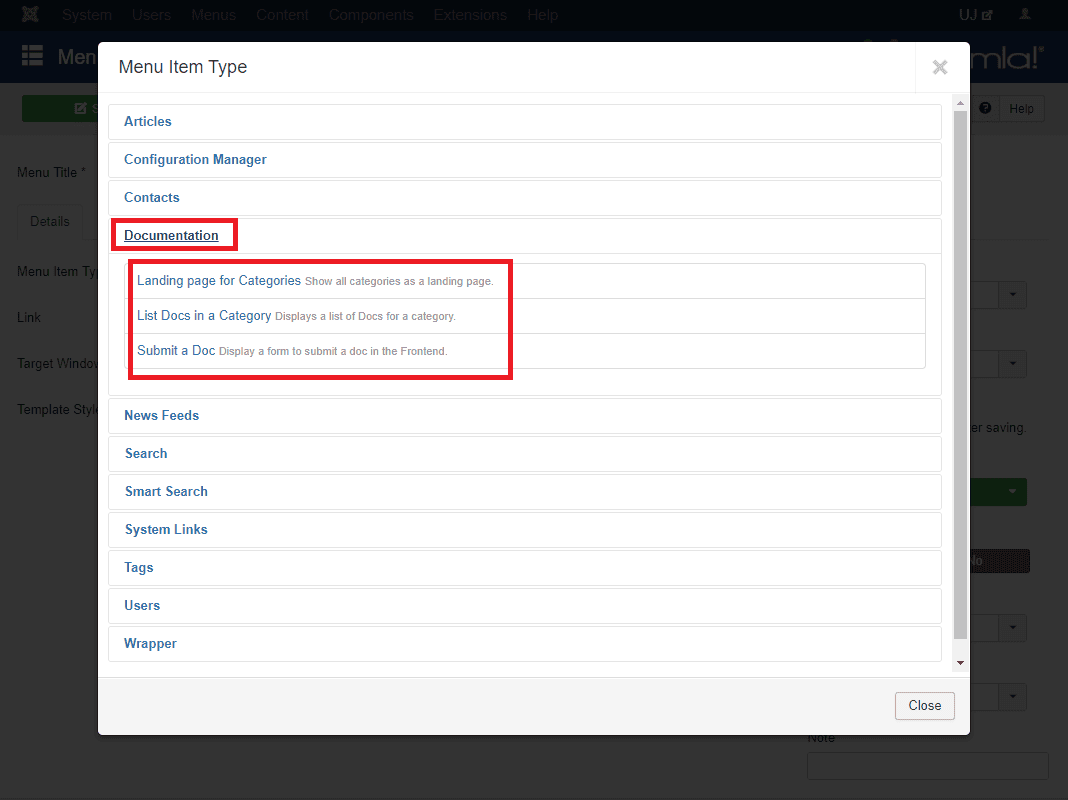Expand the News Feeds section
Image resolution: width=1068 pixels, height=800 pixels.
tap(161, 416)
